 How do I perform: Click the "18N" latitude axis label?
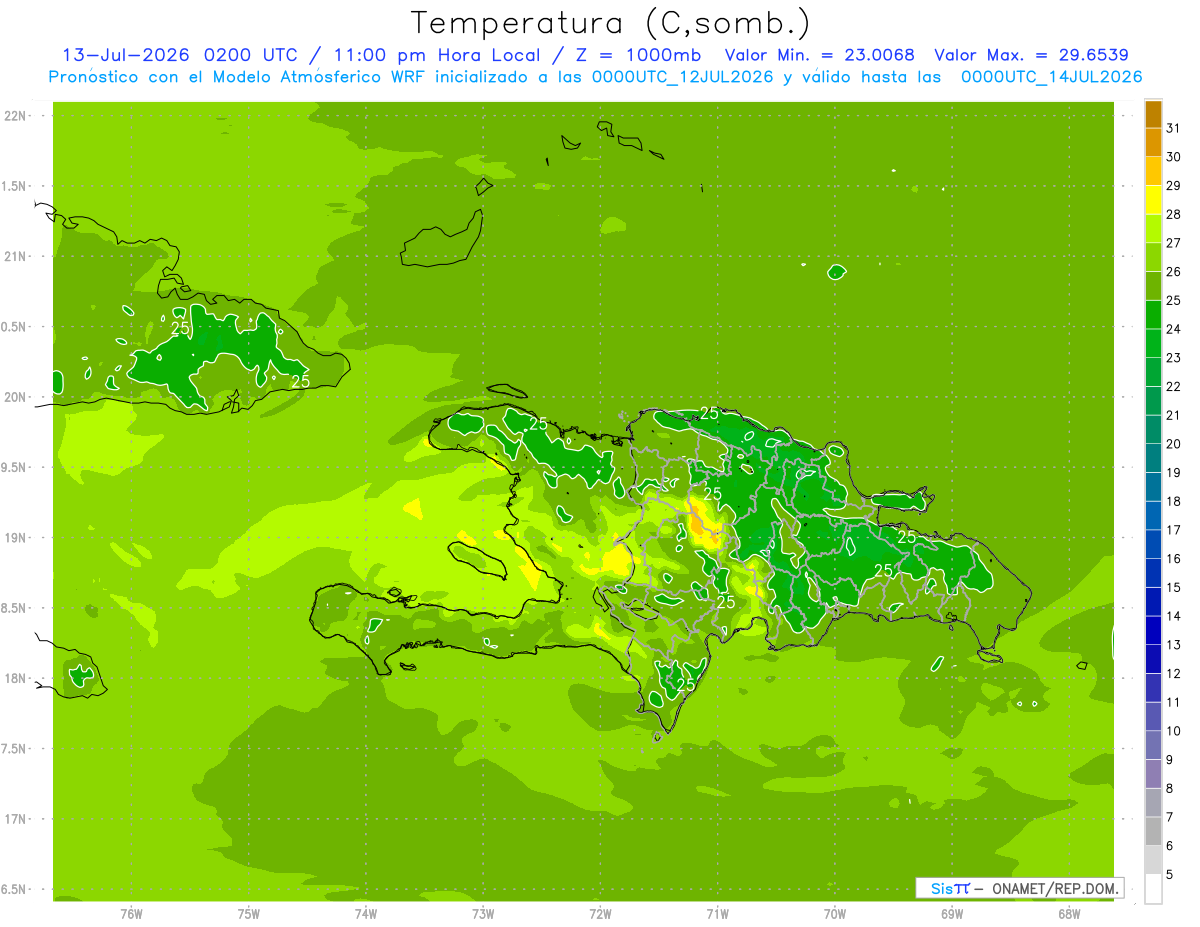click(x=15, y=679)
